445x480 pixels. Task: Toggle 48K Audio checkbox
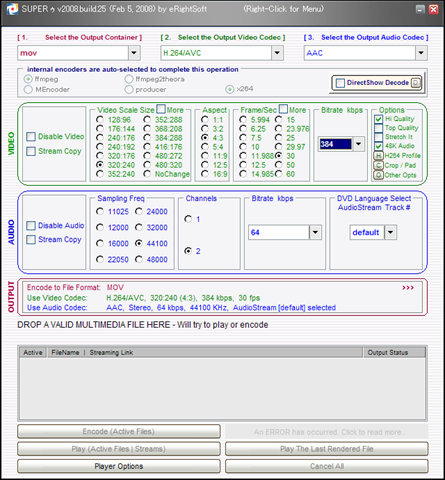378,146
